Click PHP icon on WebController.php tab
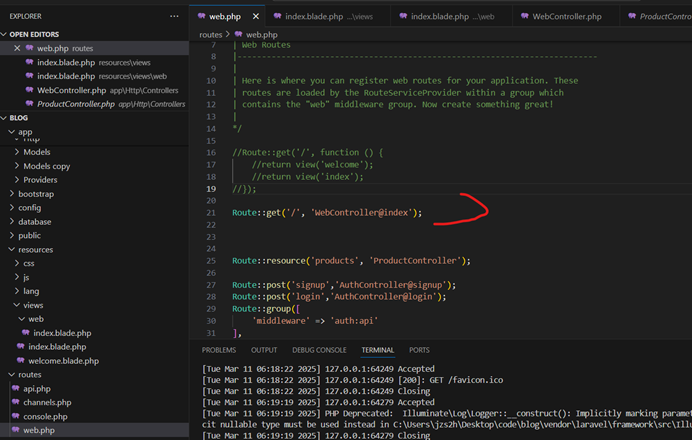 point(525,16)
